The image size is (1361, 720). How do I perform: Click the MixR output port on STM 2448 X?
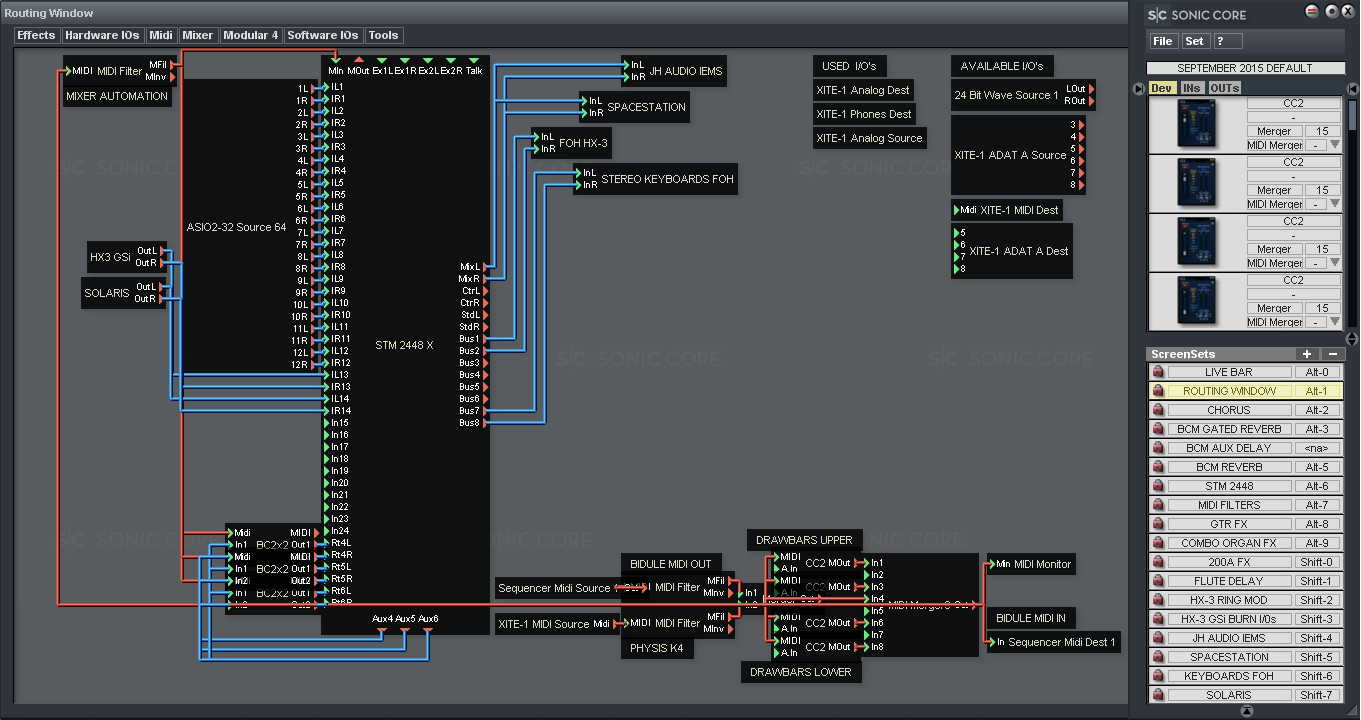tap(486, 279)
